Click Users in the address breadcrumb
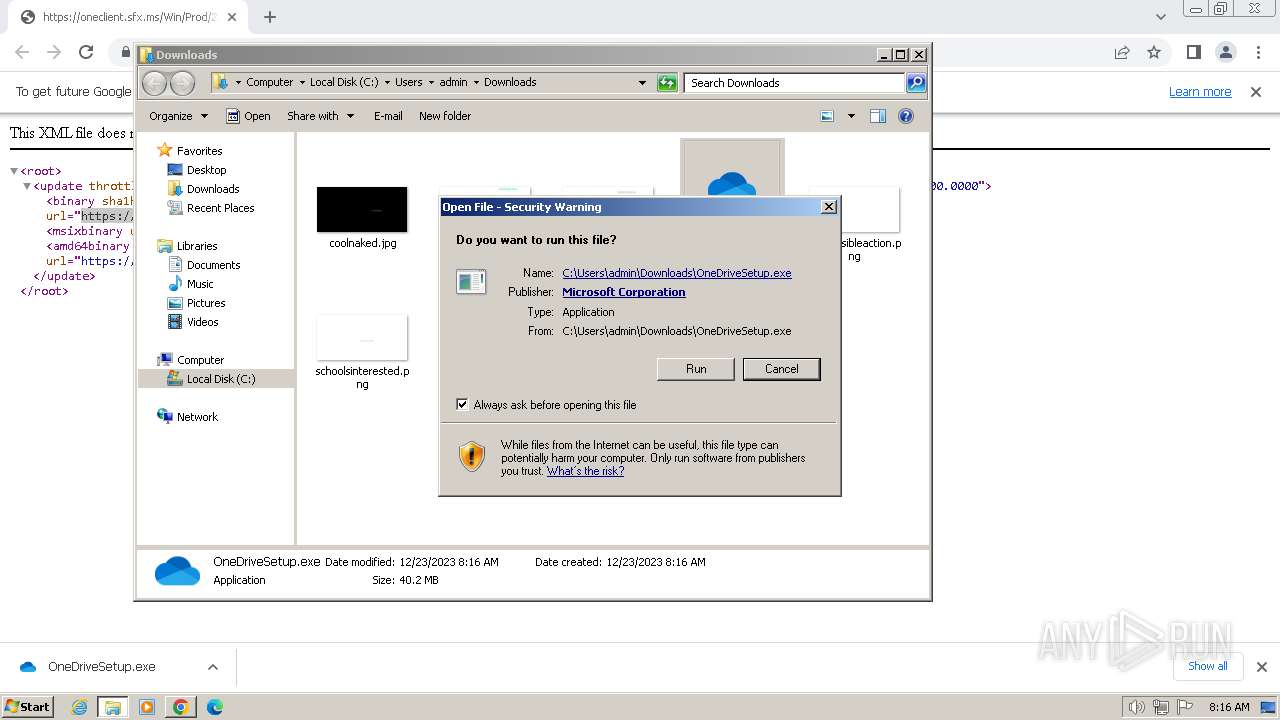 [408, 82]
